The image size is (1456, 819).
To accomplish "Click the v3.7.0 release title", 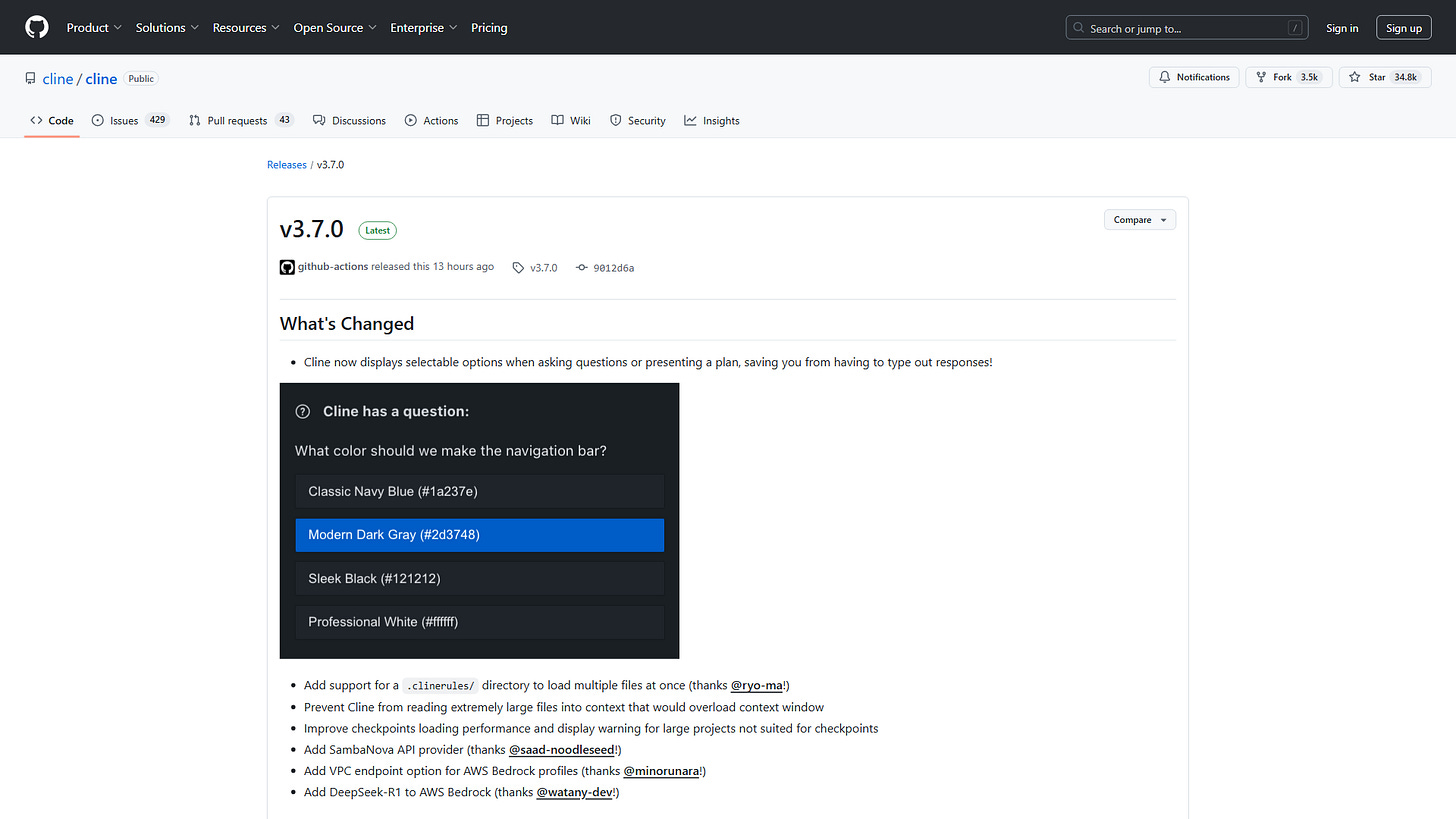I will (312, 229).
